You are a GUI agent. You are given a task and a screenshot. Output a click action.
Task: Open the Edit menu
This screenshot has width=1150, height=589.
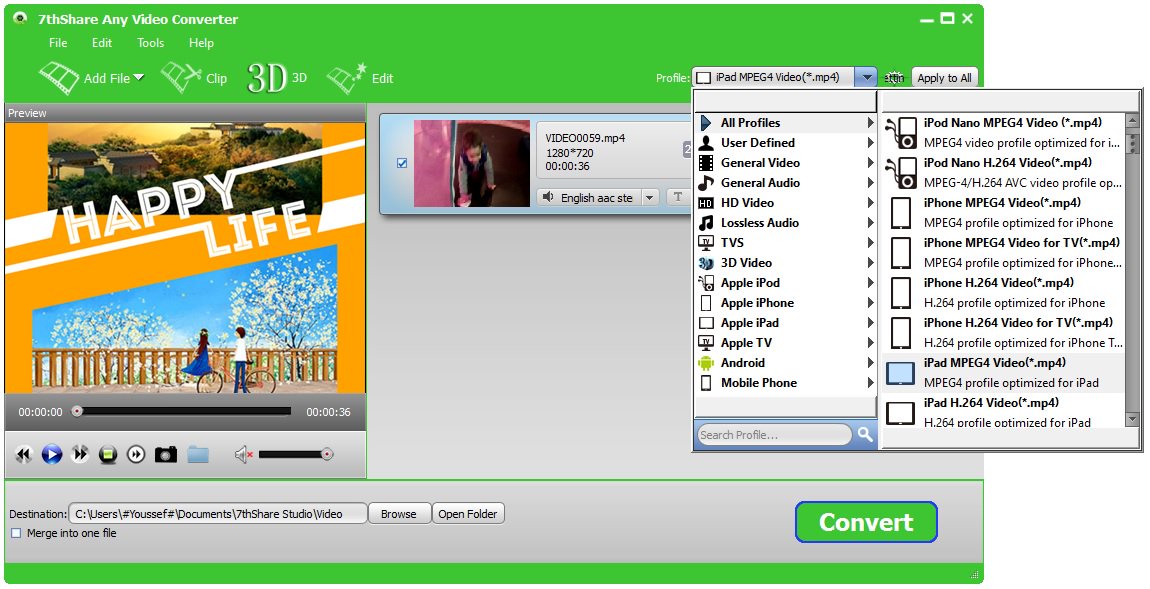(102, 43)
